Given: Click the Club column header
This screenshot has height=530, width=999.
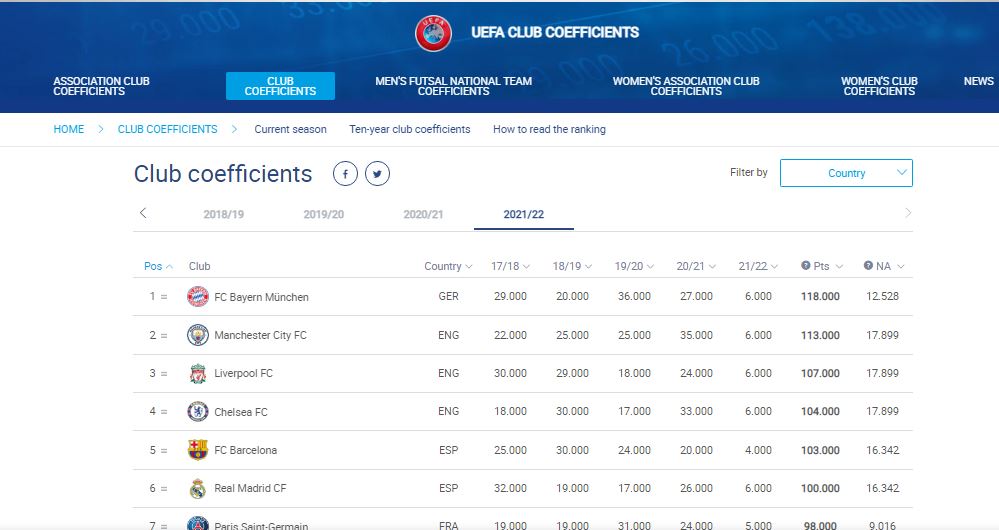Looking at the screenshot, I should tap(199, 266).
